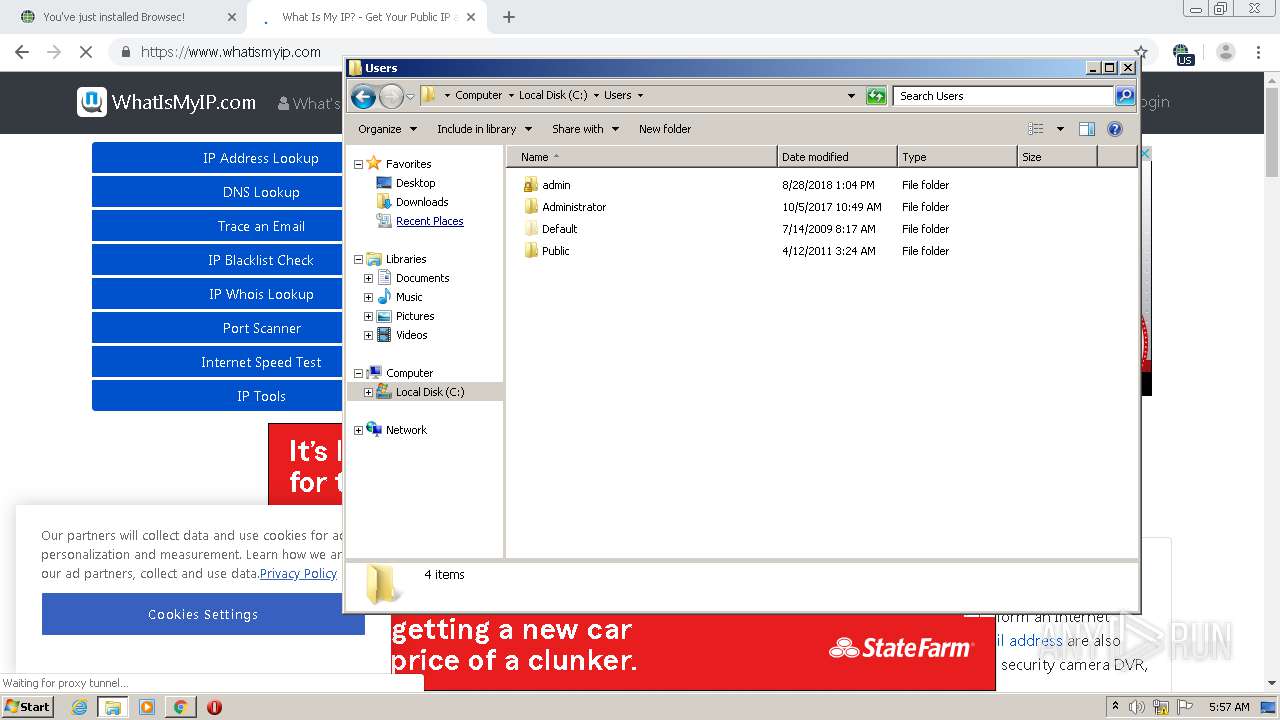Image resolution: width=1280 pixels, height=720 pixels.
Task: Open the Share with menu
Action: (586, 129)
